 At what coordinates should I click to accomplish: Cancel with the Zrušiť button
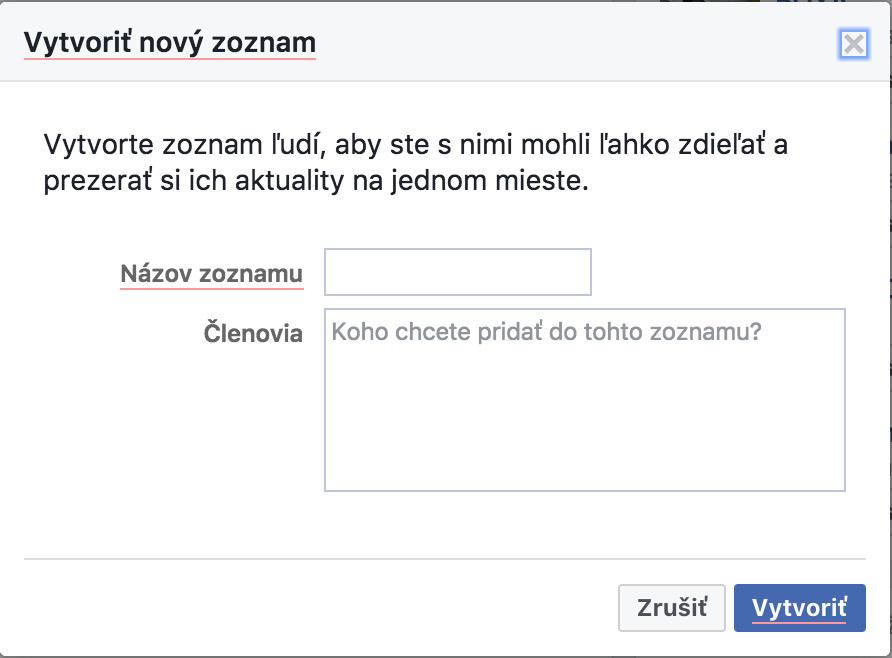click(x=672, y=607)
